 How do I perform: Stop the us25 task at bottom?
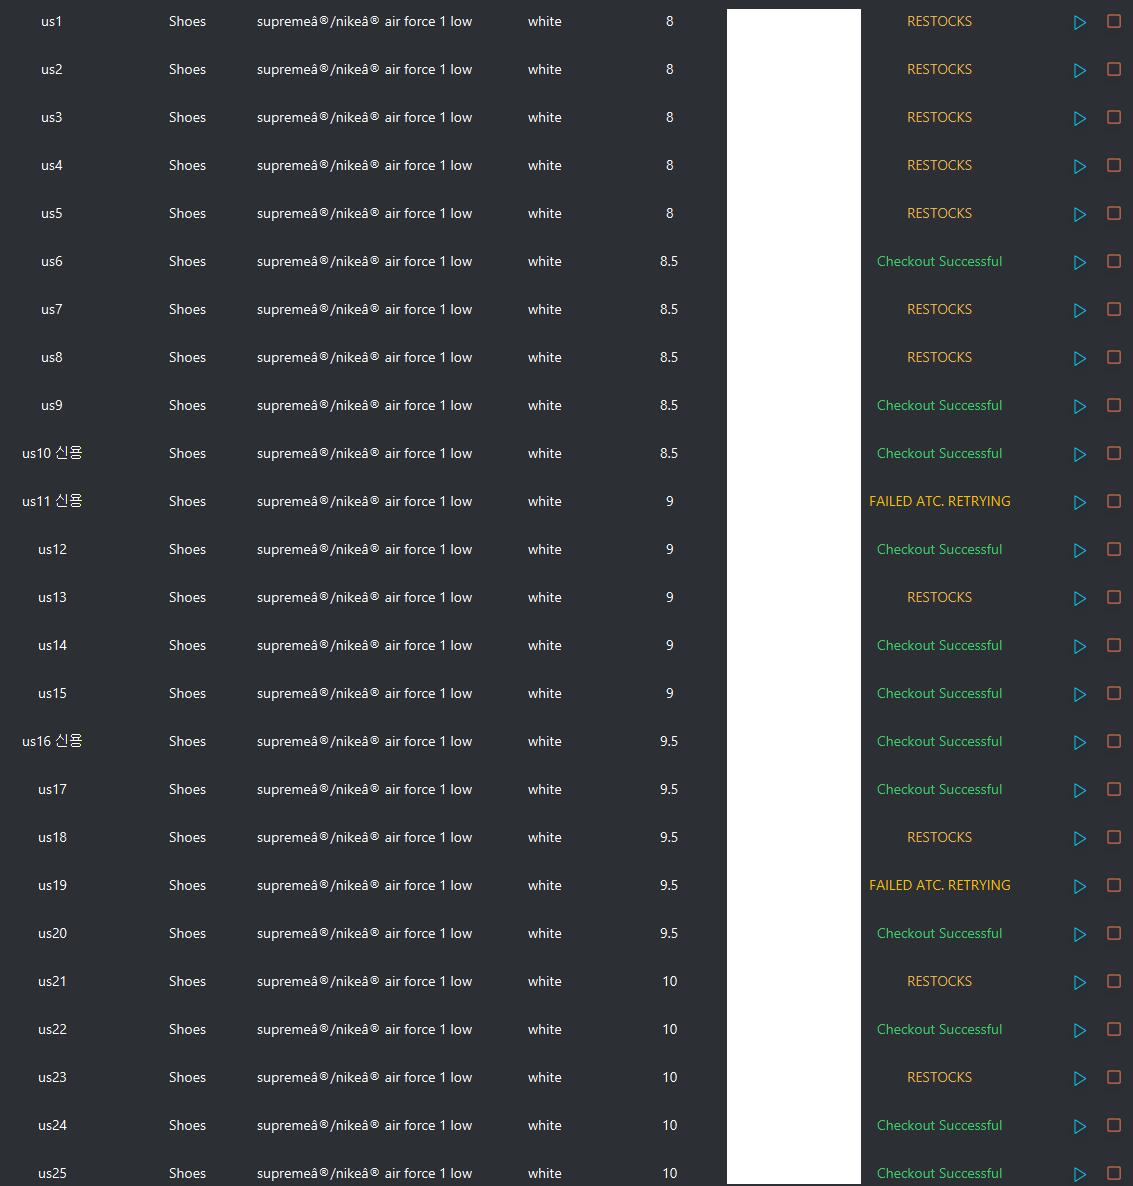click(1114, 1174)
